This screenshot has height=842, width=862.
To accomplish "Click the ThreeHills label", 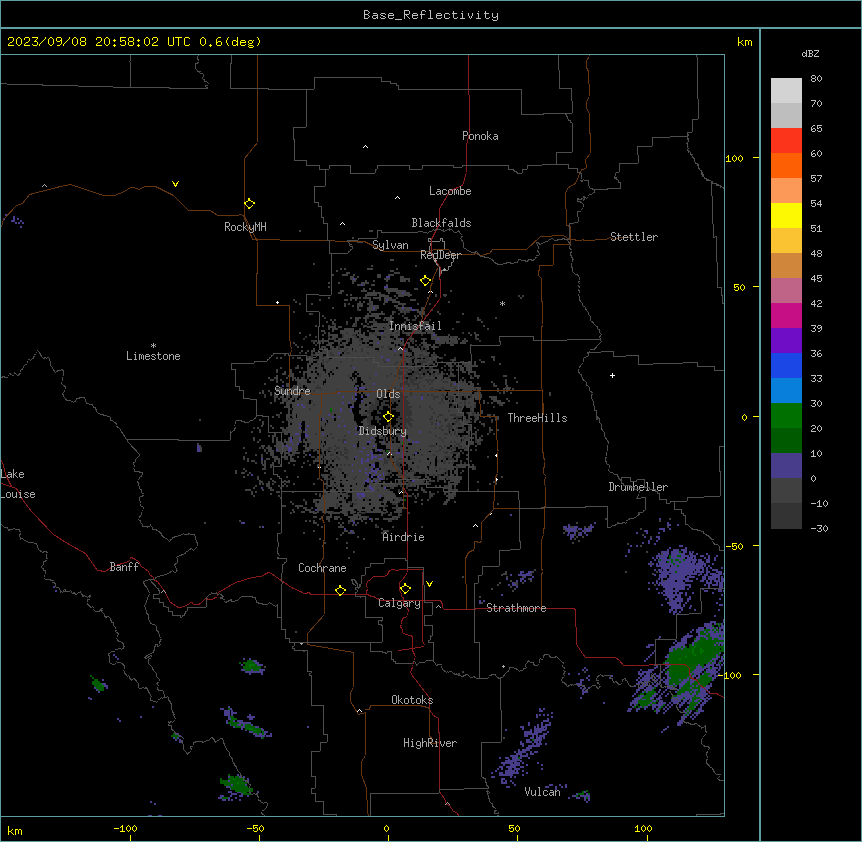I will pyautogui.click(x=537, y=418).
